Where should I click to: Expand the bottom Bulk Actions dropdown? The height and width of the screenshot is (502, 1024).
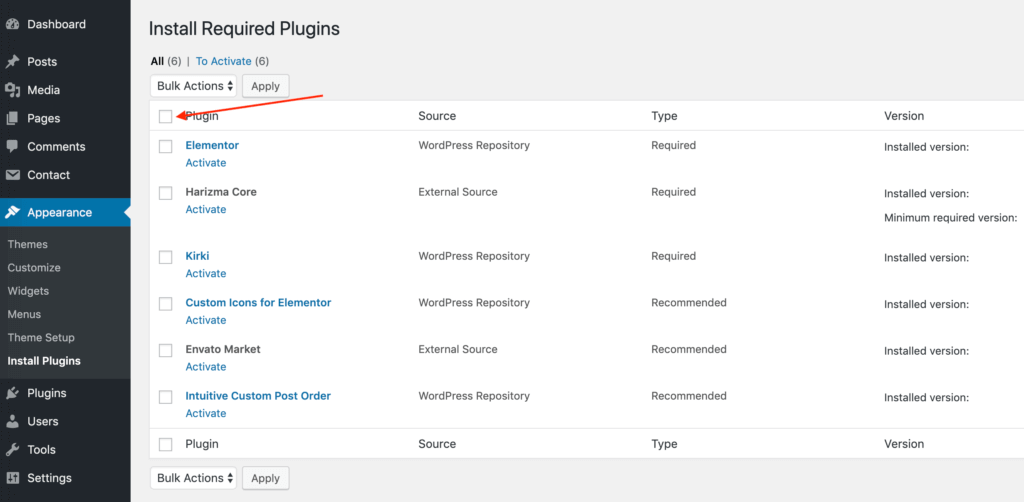click(x=194, y=478)
